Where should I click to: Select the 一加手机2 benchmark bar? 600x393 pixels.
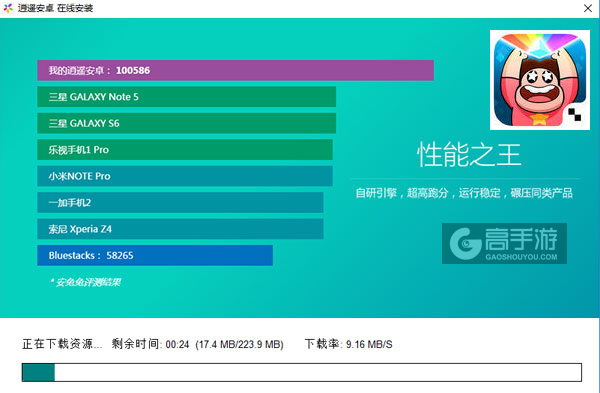180,202
